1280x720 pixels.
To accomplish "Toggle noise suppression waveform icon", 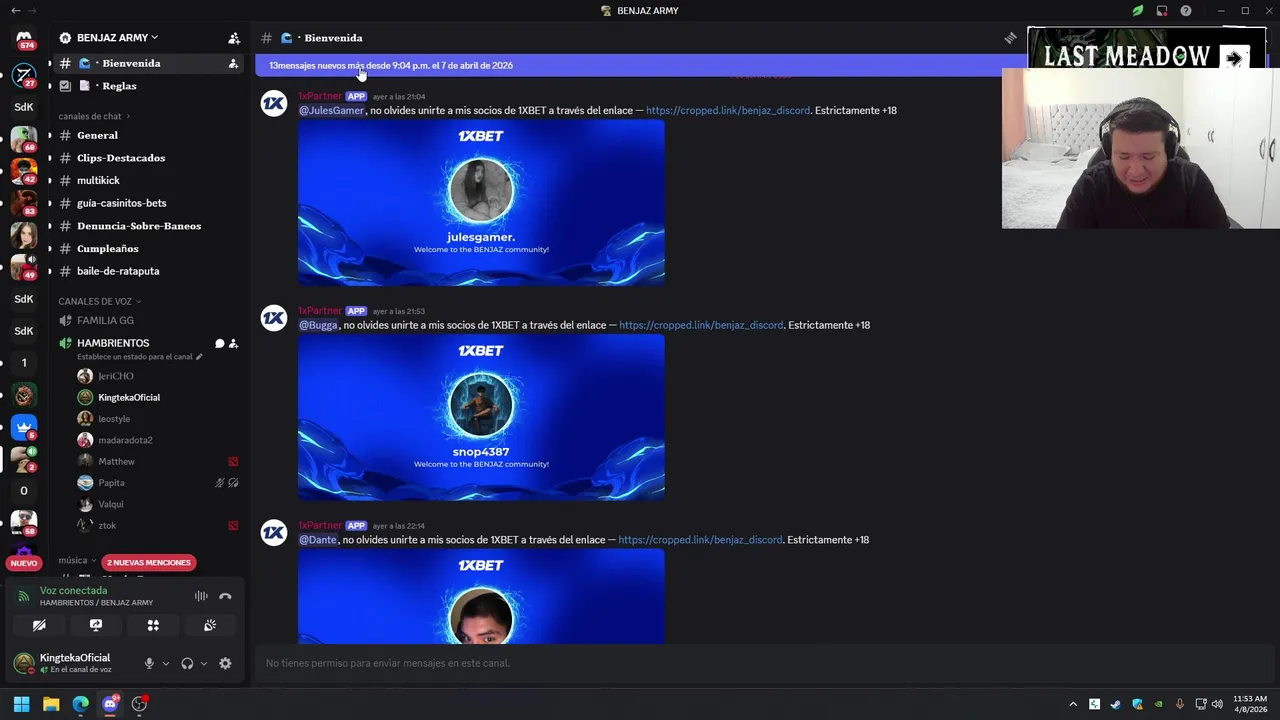I will point(201,596).
